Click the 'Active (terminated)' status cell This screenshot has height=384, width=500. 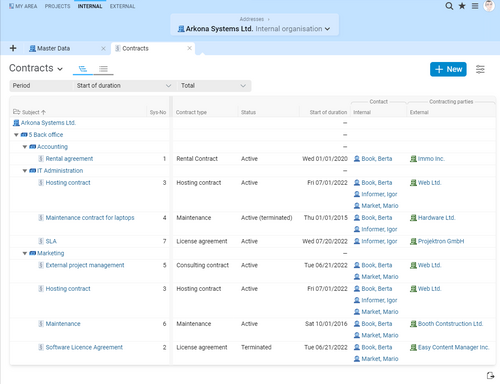(267, 218)
